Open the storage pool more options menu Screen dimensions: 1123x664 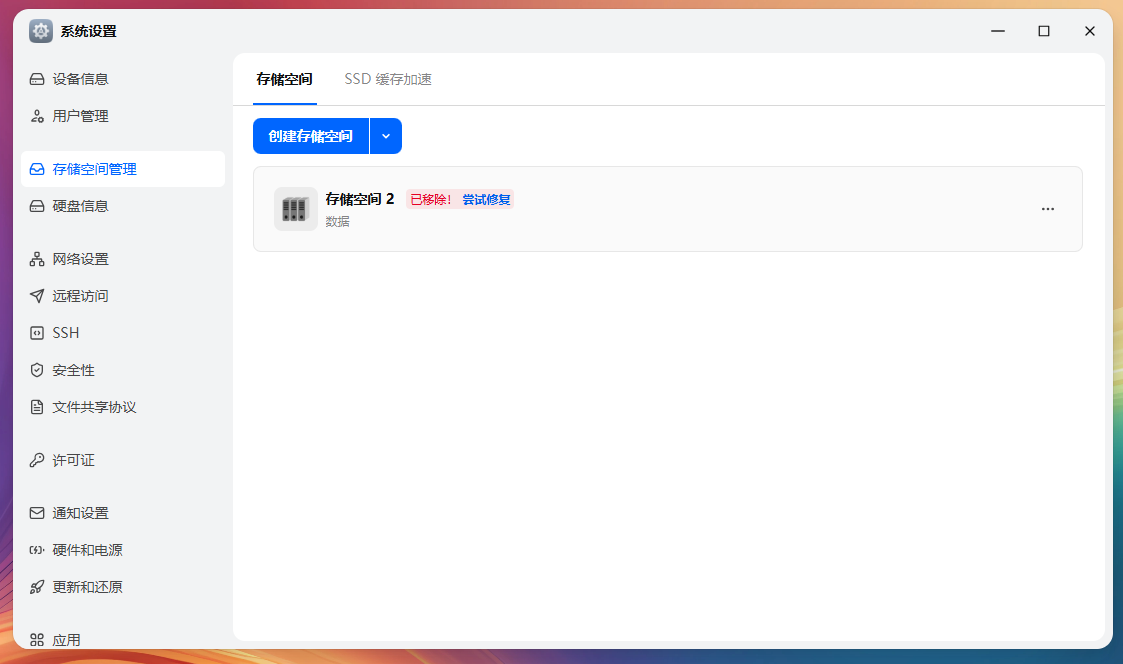point(1048,208)
